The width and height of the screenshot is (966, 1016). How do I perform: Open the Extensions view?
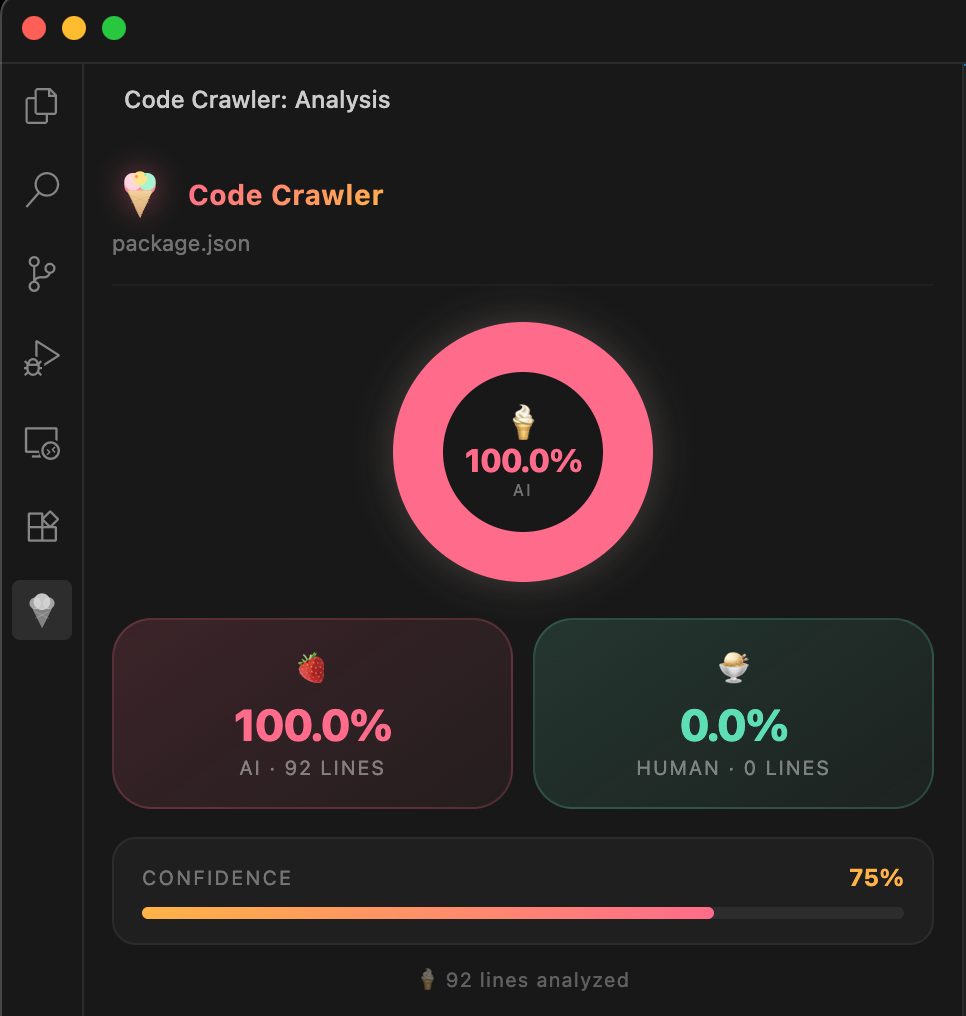point(41,526)
